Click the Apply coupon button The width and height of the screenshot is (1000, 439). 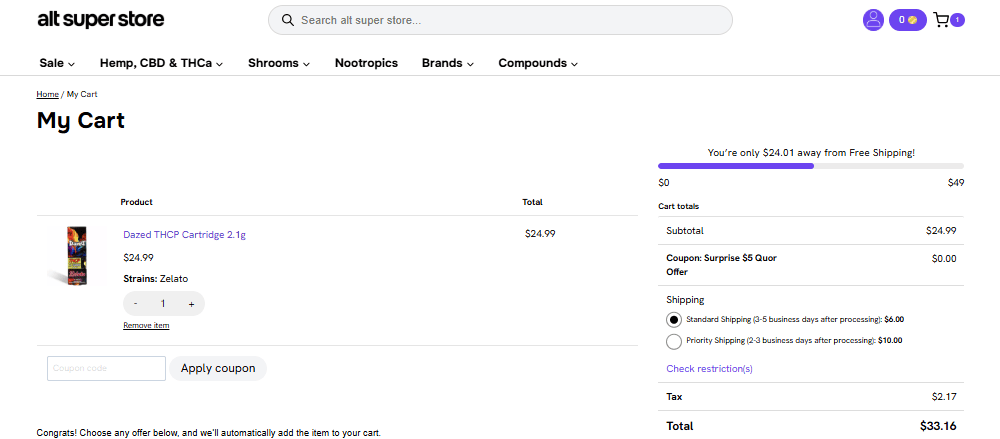click(218, 368)
